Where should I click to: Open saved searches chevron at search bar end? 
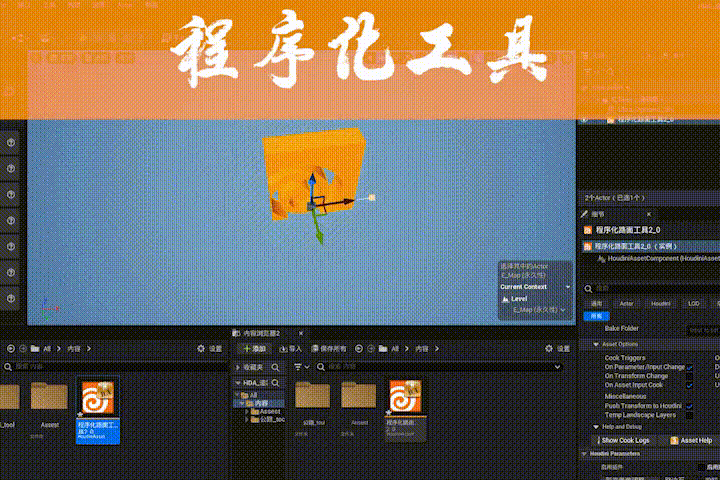557,367
